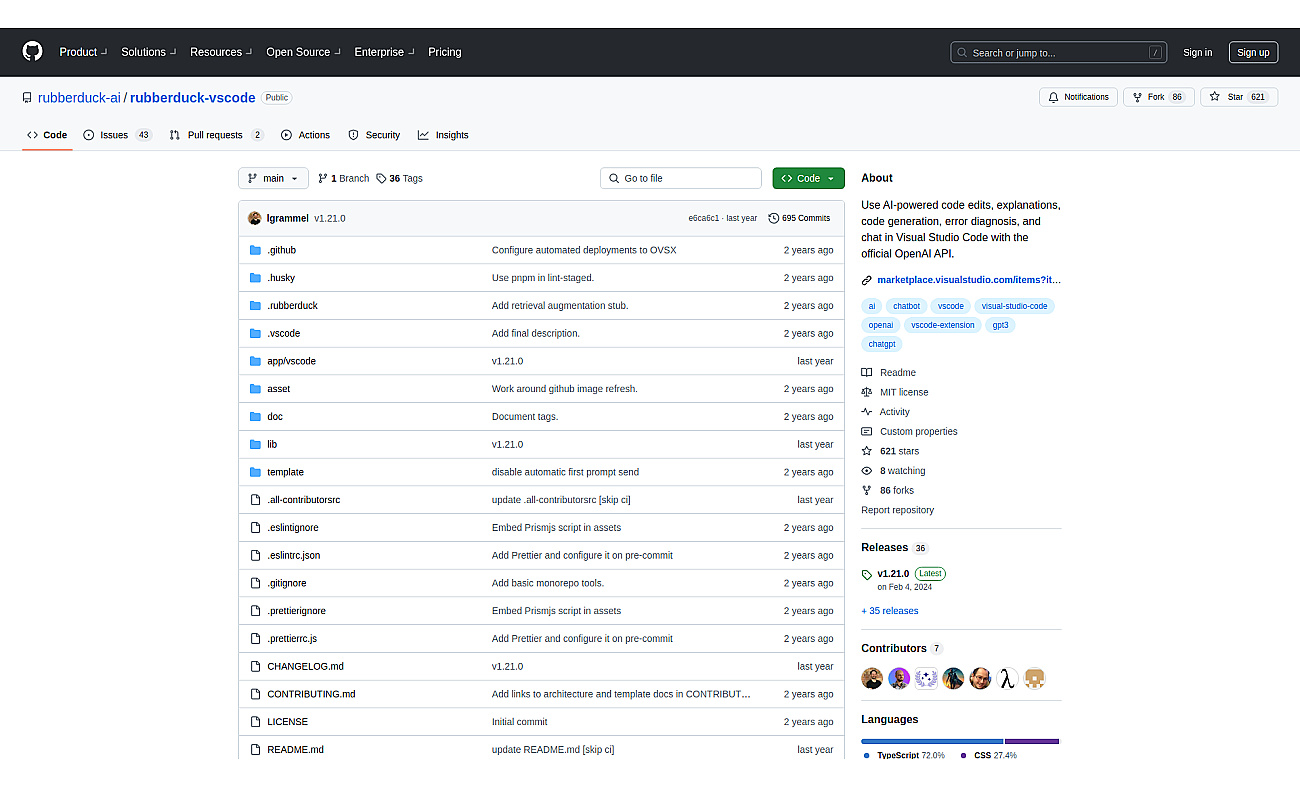Click the search magnifier icon in header

click(962, 53)
